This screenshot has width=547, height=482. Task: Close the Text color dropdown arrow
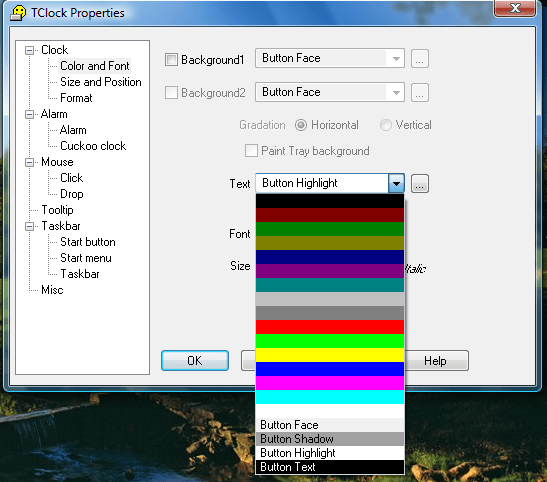click(x=396, y=183)
